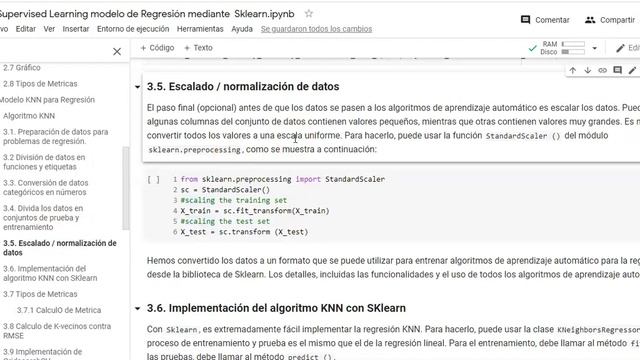Close the table of contents panel
The image size is (640, 360).
coord(117,51)
